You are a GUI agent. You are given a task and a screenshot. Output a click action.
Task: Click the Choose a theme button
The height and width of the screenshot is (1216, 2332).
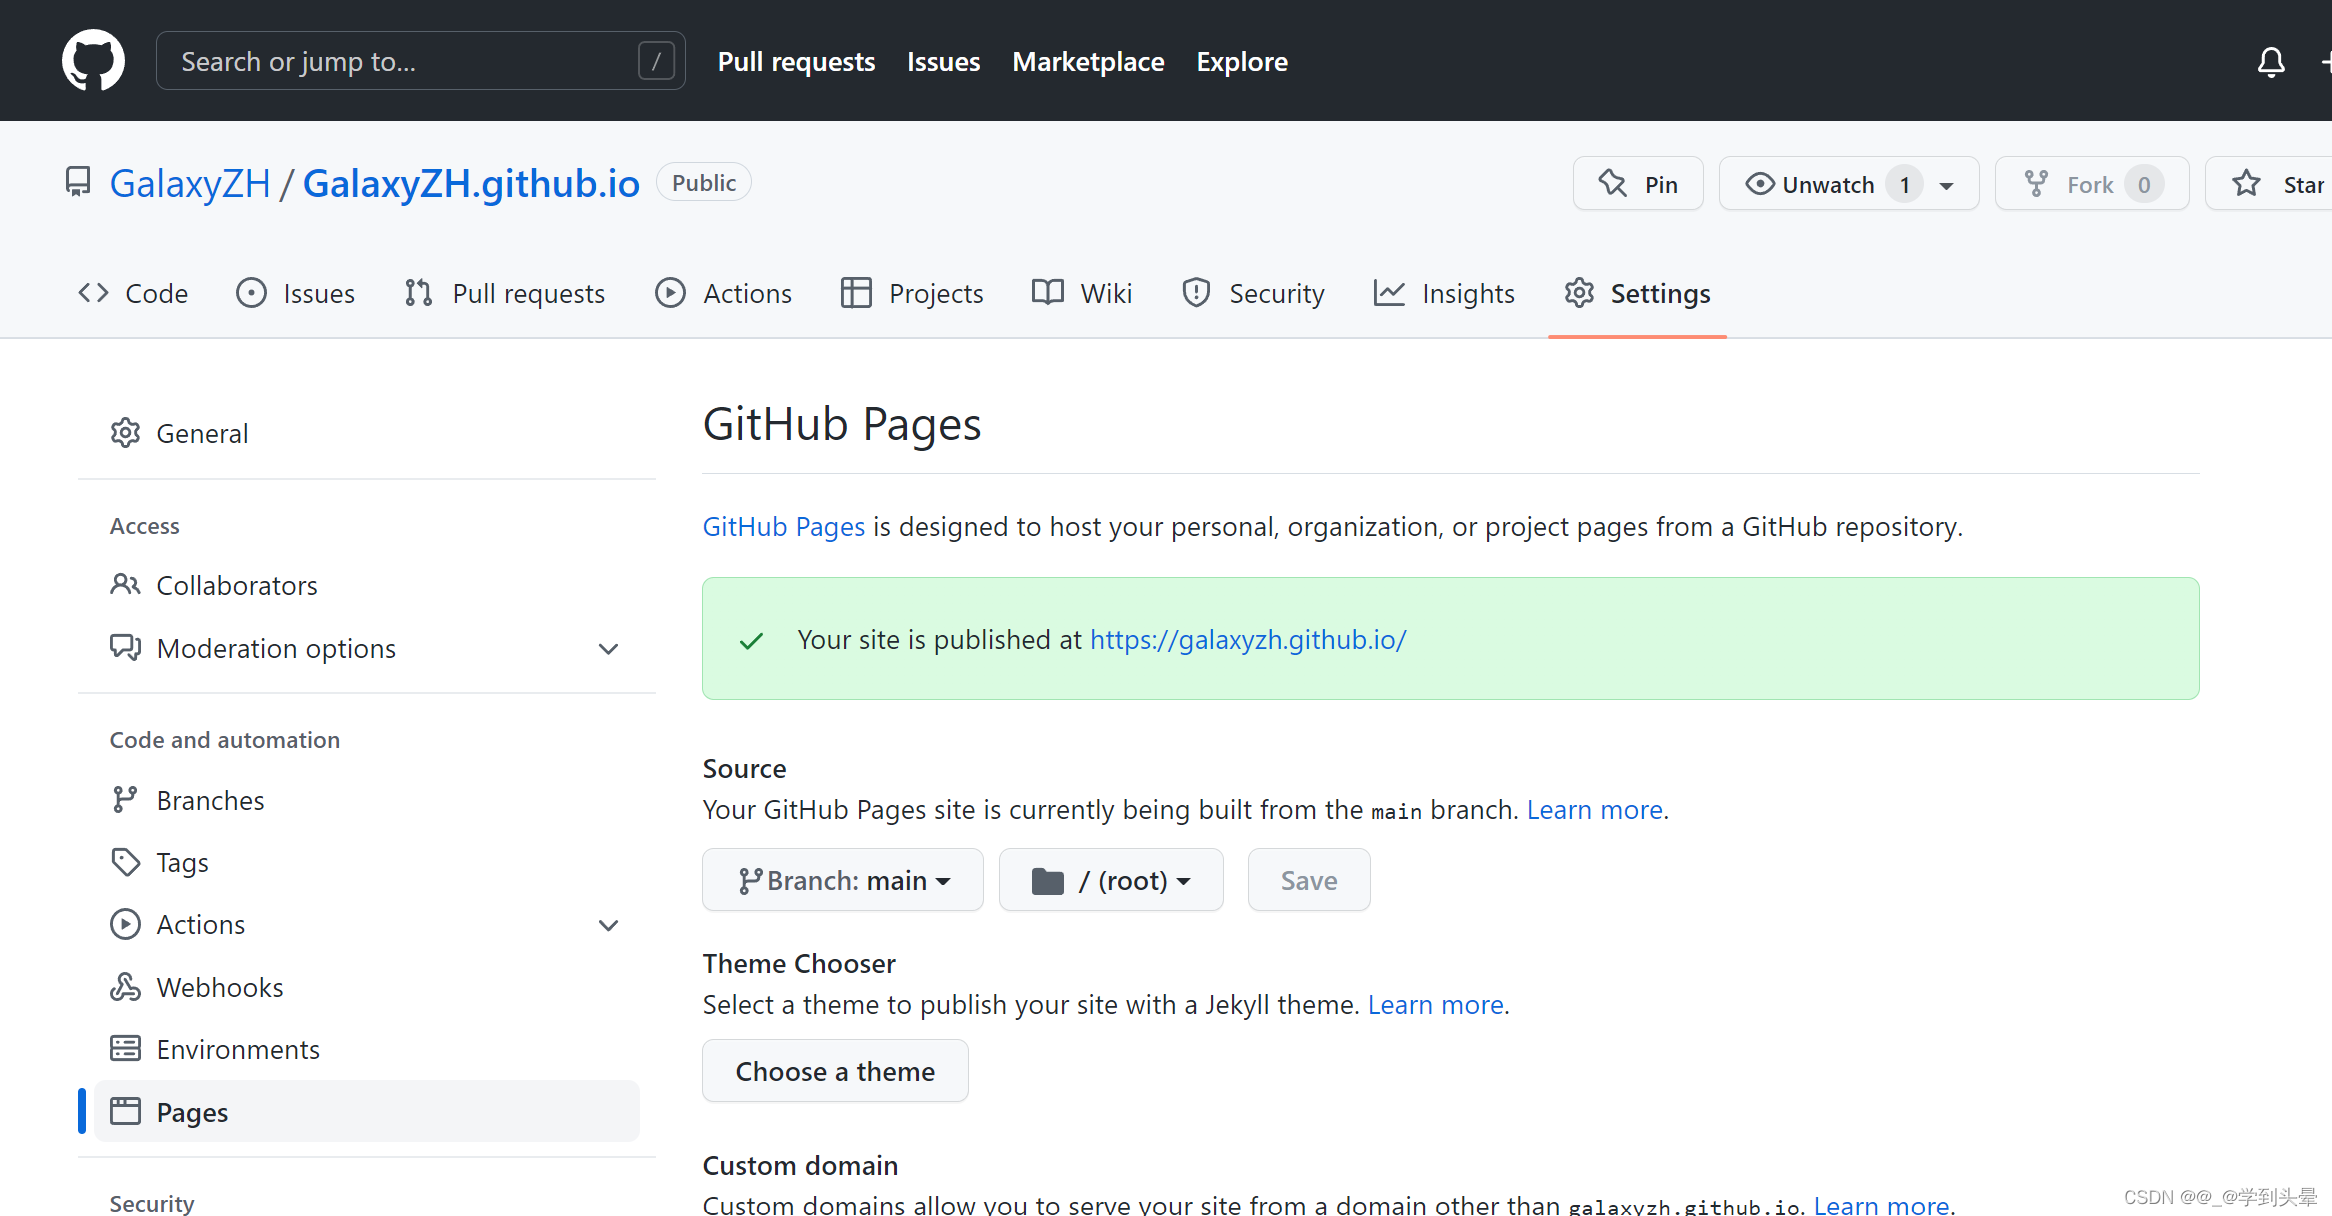(835, 1071)
